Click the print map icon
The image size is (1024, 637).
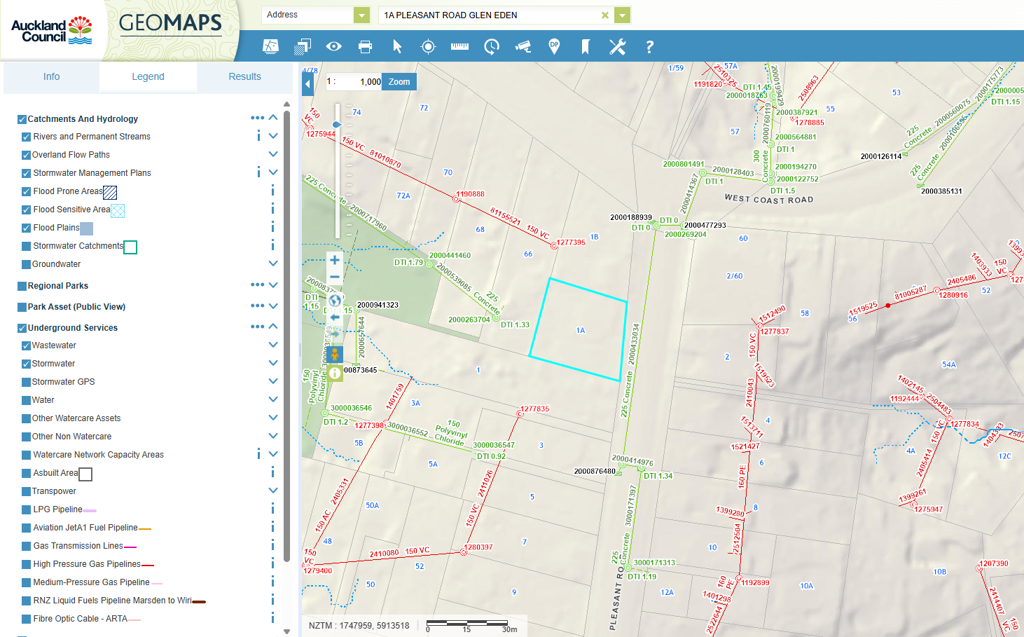[365, 46]
